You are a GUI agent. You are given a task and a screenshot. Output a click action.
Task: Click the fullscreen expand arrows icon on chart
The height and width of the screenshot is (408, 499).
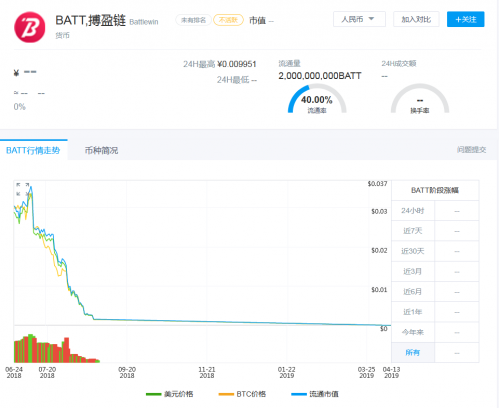click(x=23, y=189)
